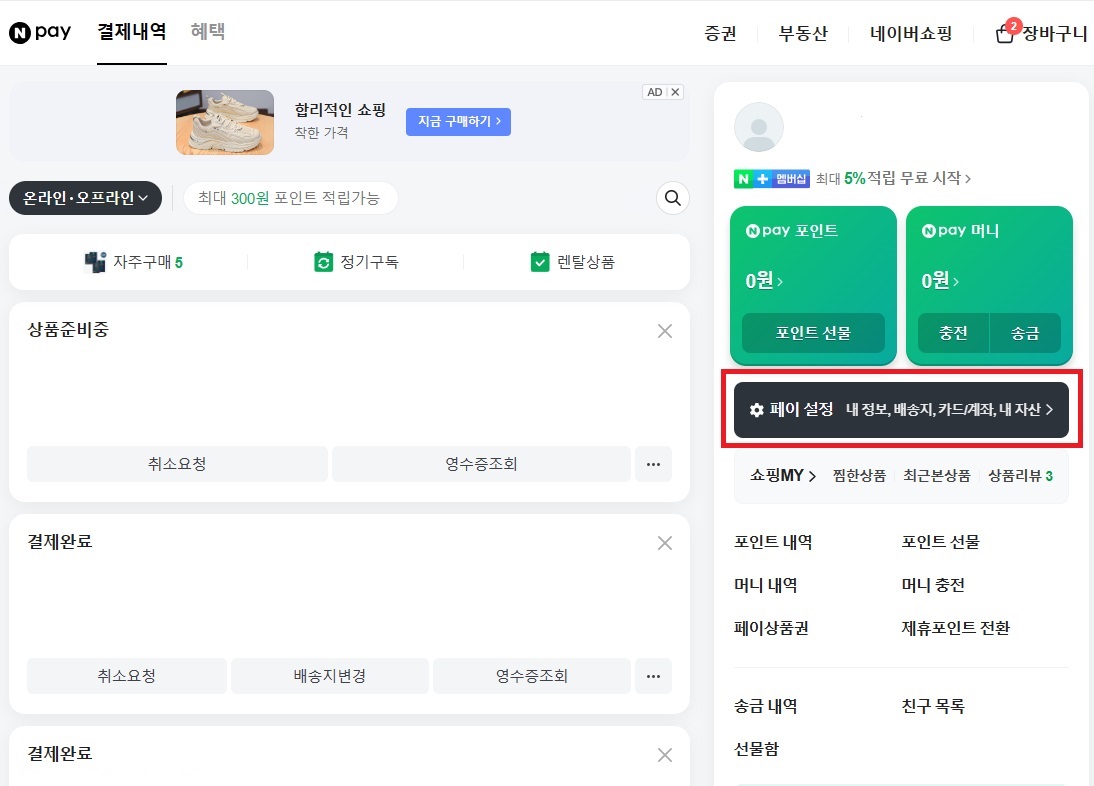Viewport: 1094px width, 786px height.
Task: Open the 송금 내역 link
Action: [765, 706]
